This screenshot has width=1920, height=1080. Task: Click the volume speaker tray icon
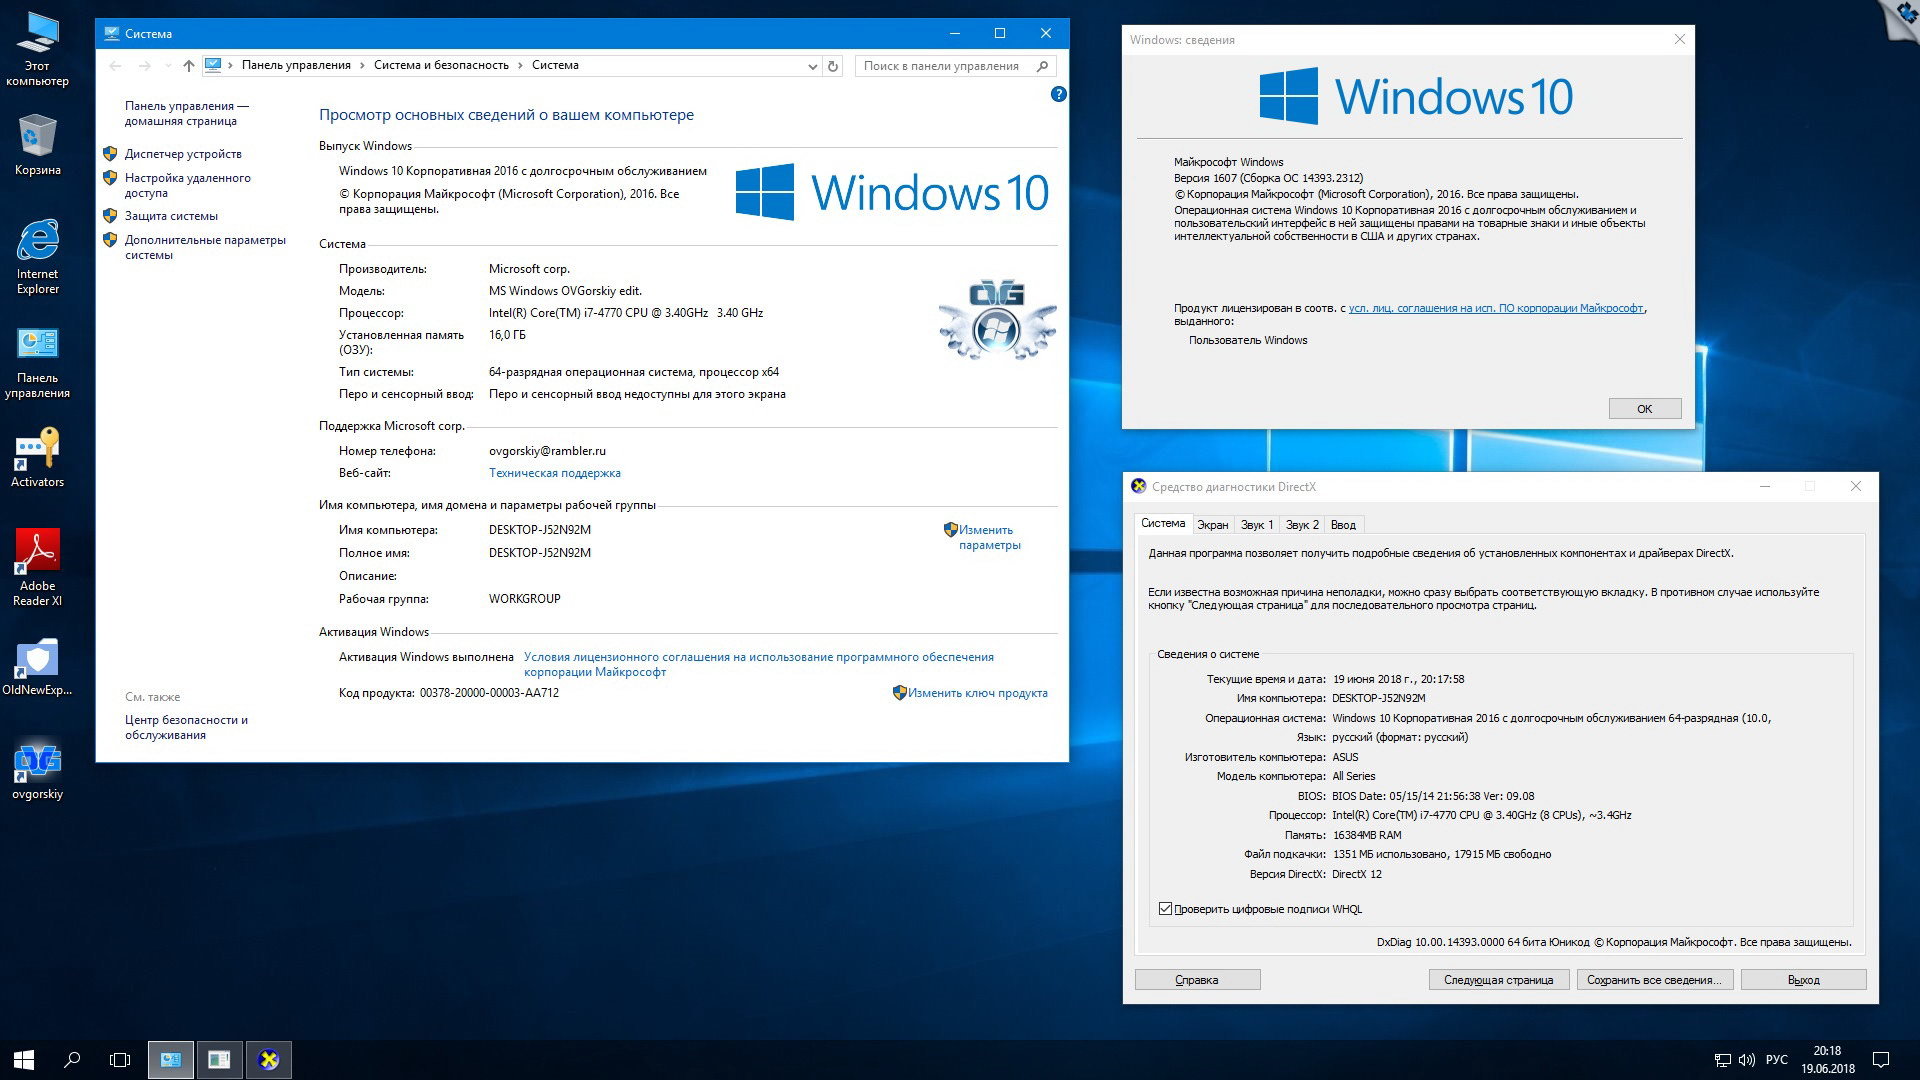[x=1747, y=1060]
